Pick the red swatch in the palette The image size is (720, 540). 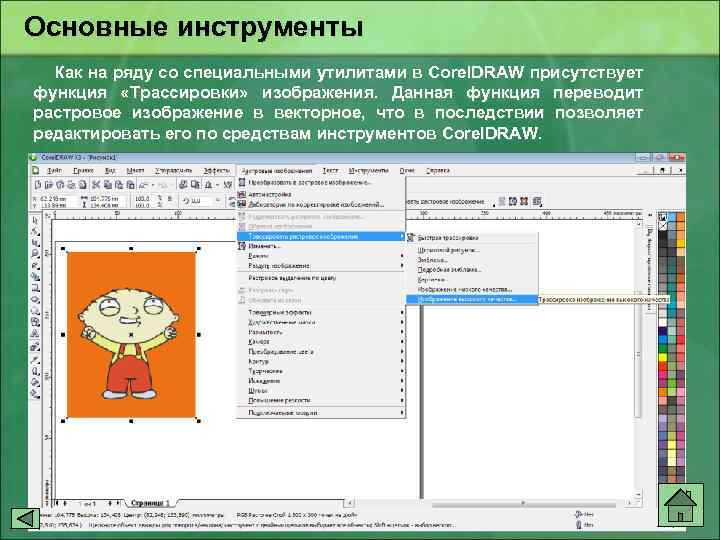663,366
